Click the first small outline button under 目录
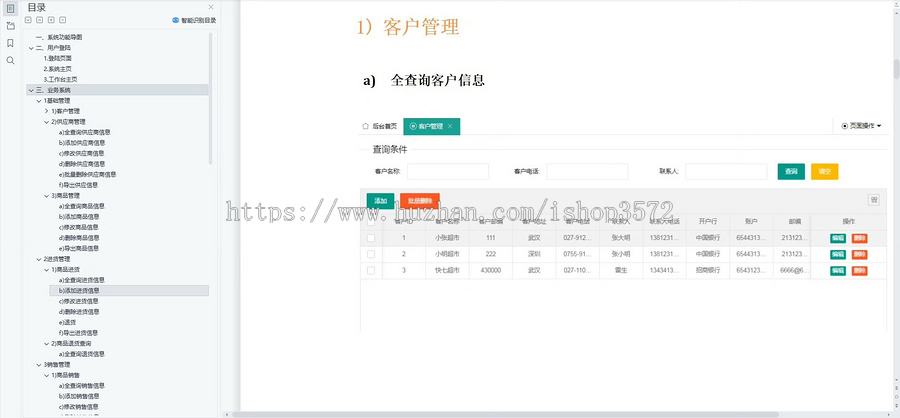This screenshot has width=900, height=418. (x=28, y=20)
